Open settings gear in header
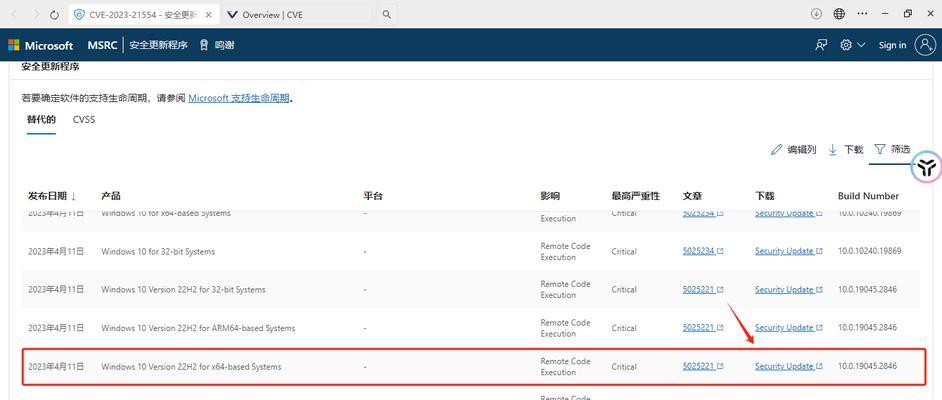 pyautogui.click(x=846, y=45)
